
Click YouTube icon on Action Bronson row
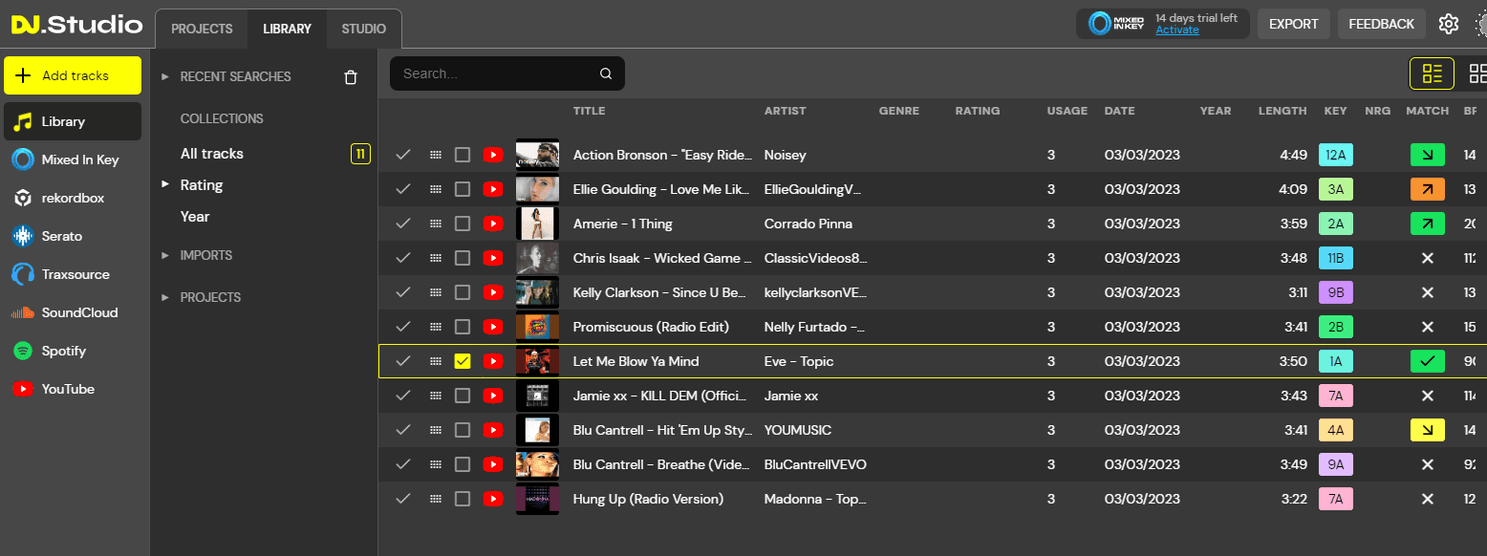[492, 155]
